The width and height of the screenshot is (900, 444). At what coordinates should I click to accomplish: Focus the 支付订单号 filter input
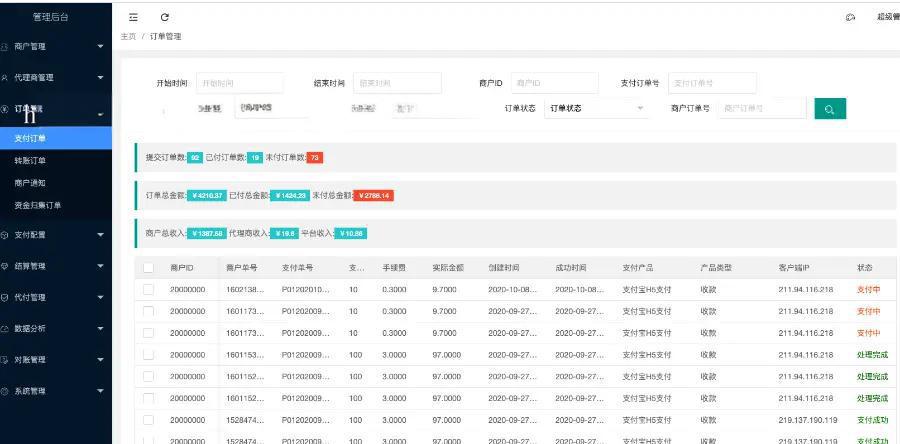[712, 83]
